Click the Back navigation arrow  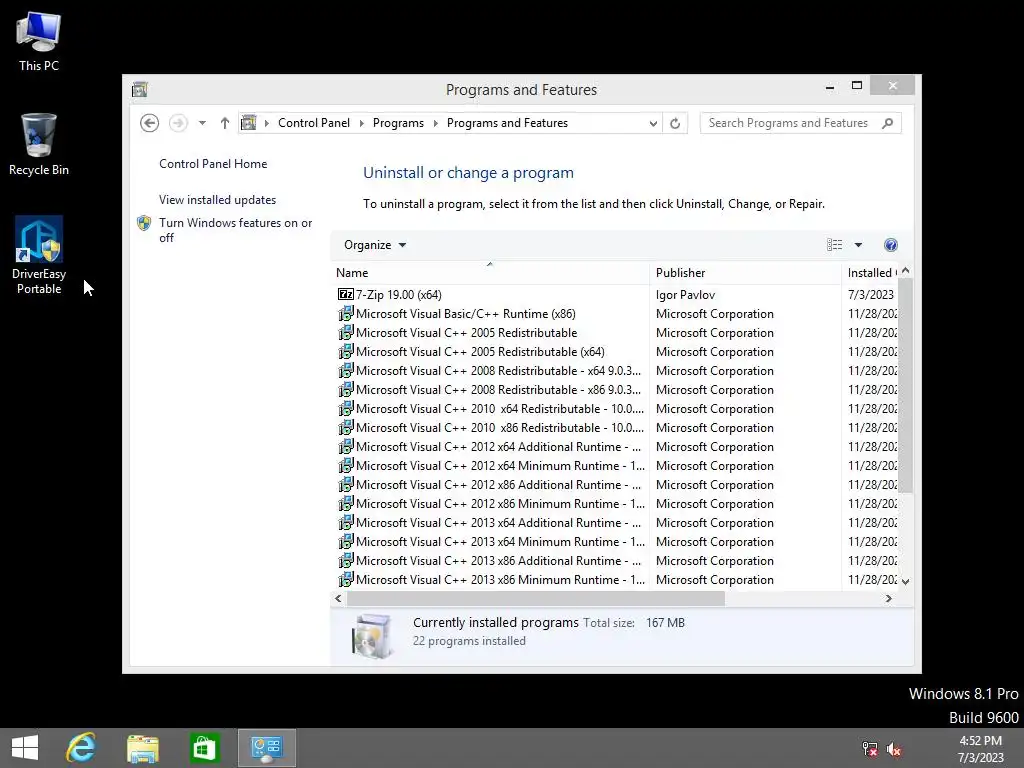tap(150, 123)
